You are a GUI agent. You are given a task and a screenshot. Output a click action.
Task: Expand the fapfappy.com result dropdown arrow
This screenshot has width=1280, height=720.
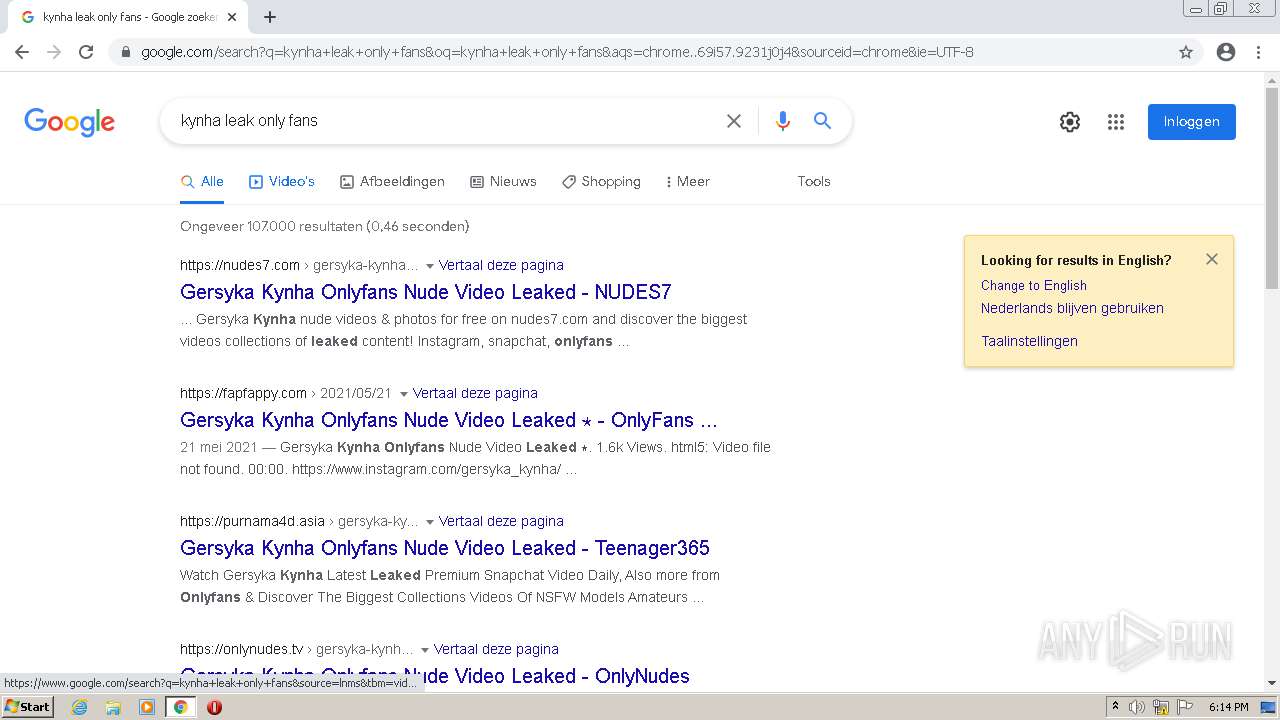(404, 394)
